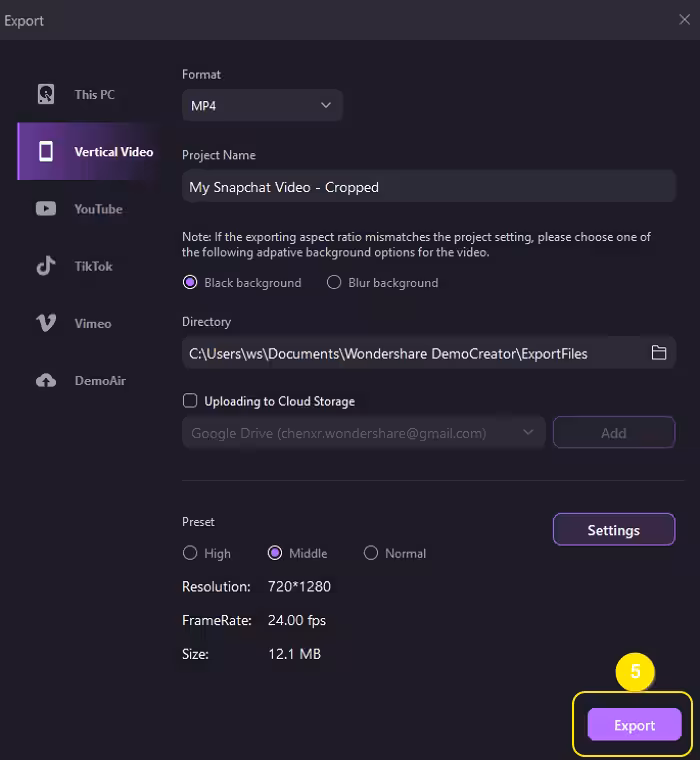This screenshot has width=700, height=760.
Task: Expand the Google Drive account dropdown
Action: click(x=363, y=433)
